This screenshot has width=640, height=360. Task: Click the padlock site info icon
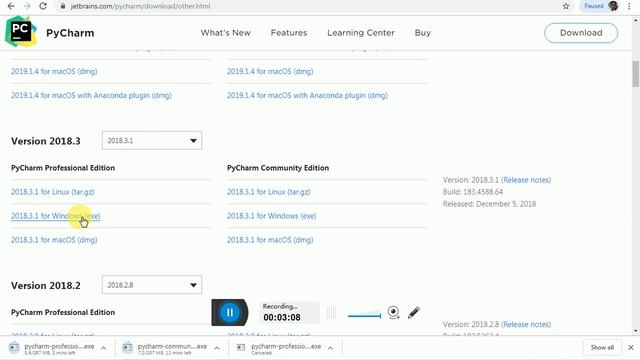coord(62,6)
